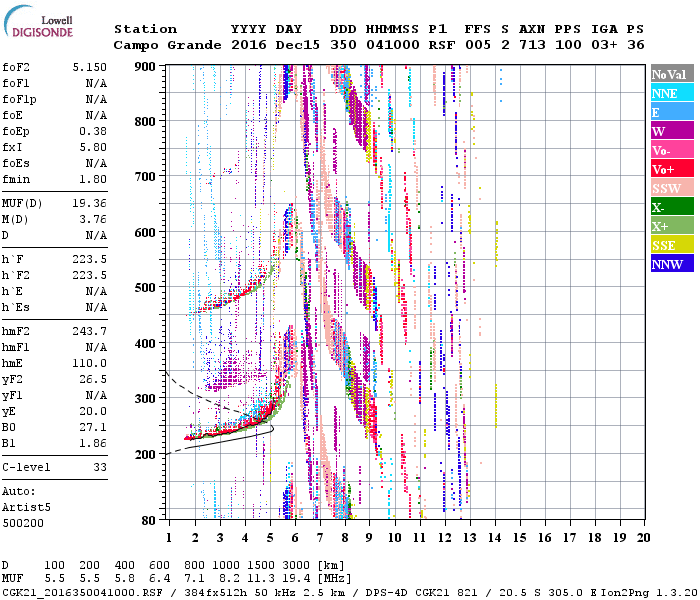This screenshot has height=600, width=700.
Task: Click the Campo Grande station name
Action: point(167,45)
